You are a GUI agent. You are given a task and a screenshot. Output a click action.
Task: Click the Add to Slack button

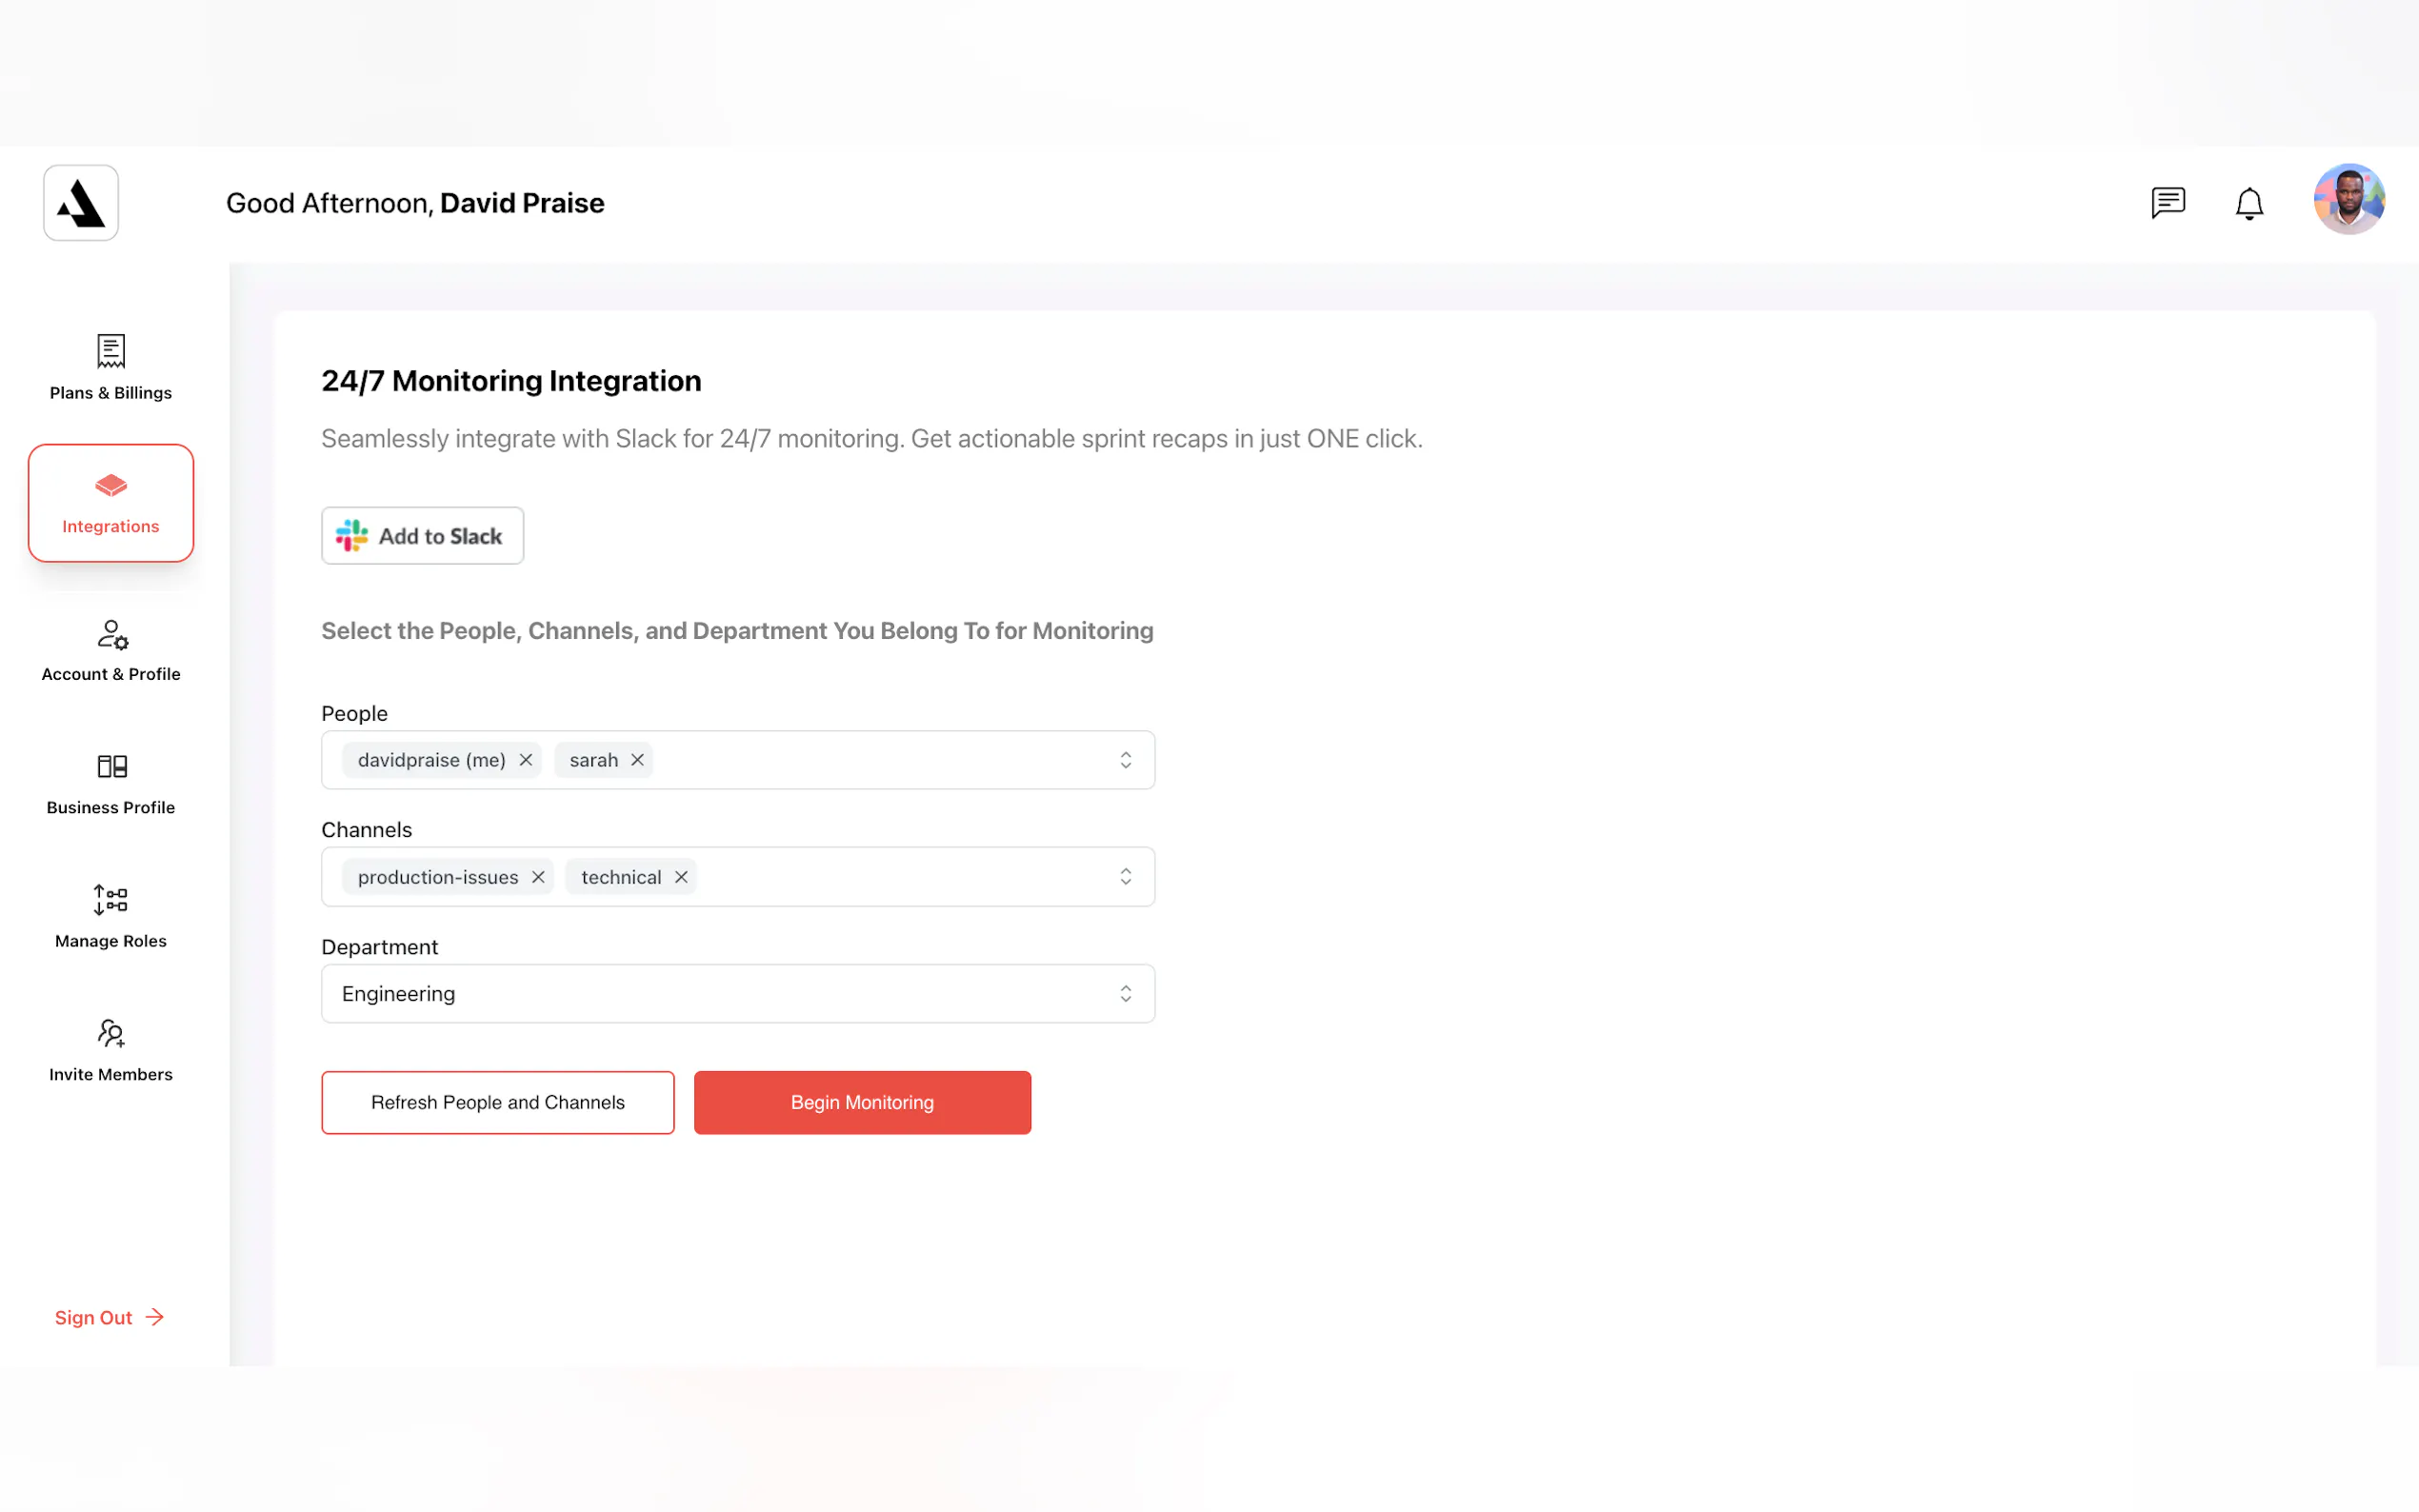tap(422, 536)
